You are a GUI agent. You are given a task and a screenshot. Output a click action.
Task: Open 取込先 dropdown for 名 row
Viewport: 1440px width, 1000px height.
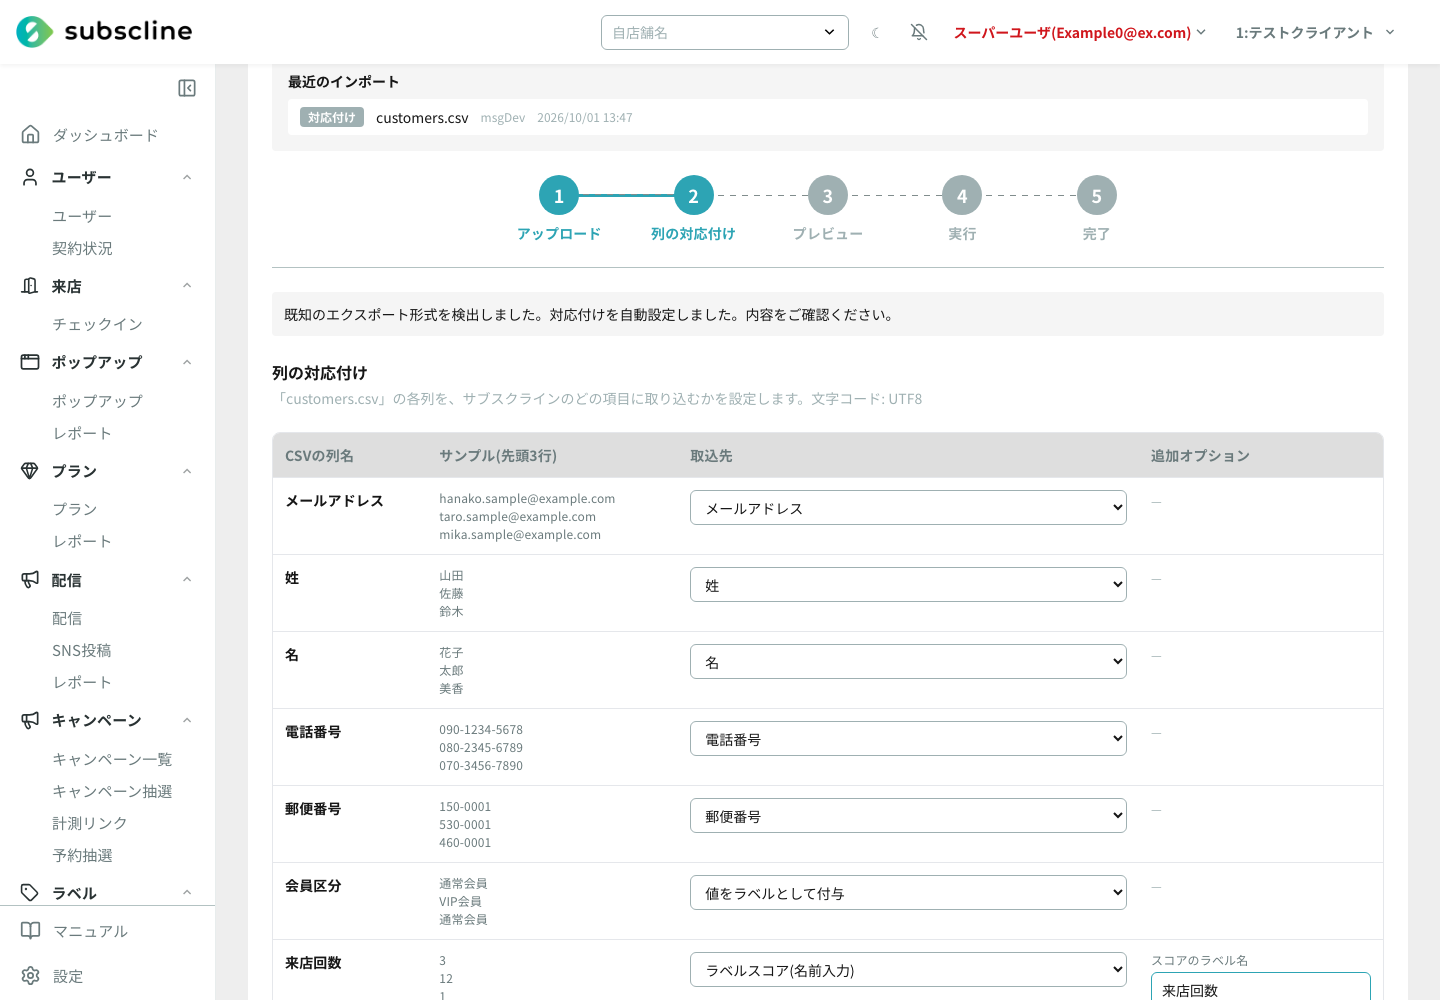[x=908, y=662]
